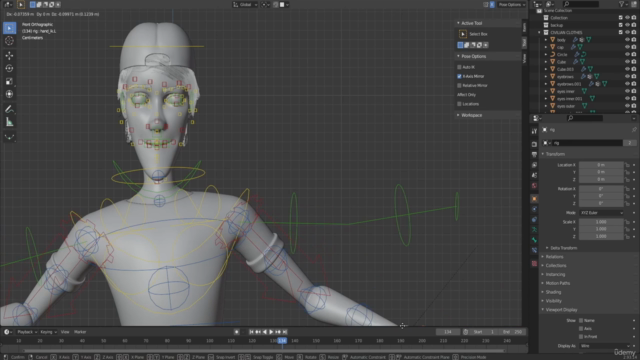Enable the Show Name checkbox

tap(581, 320)
